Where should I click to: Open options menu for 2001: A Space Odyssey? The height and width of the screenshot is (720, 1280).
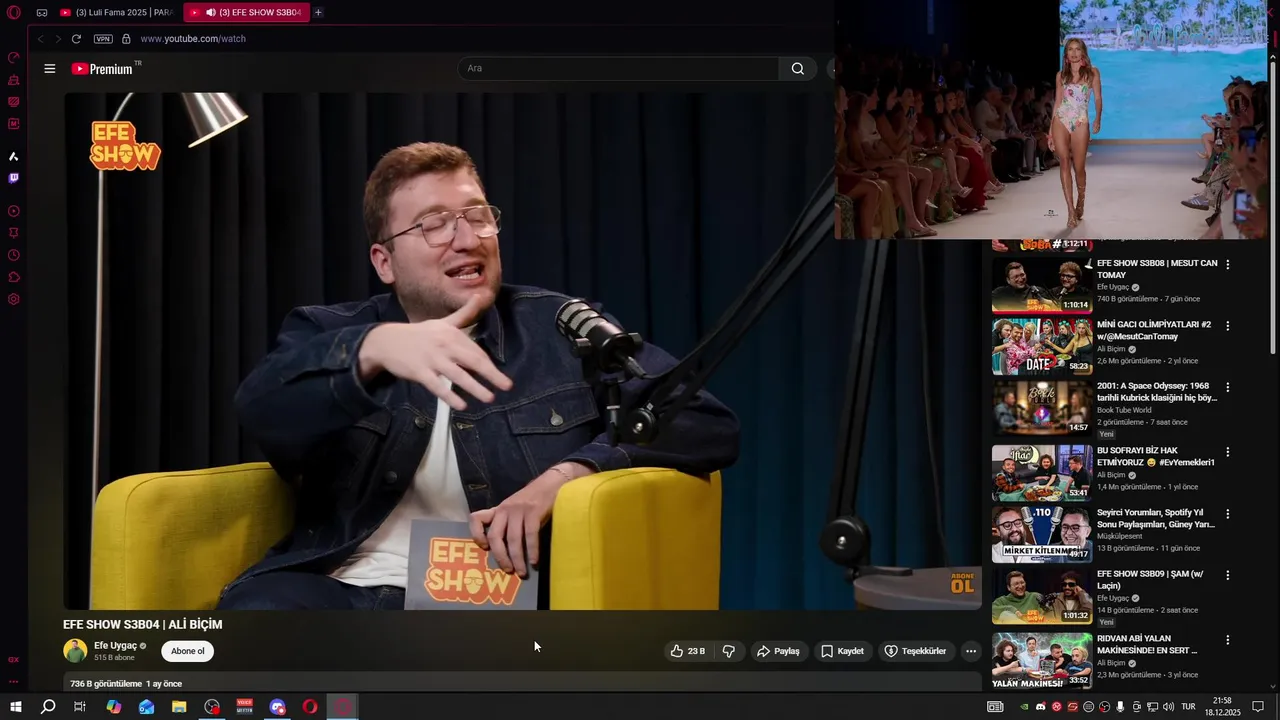coord(1228,387)
